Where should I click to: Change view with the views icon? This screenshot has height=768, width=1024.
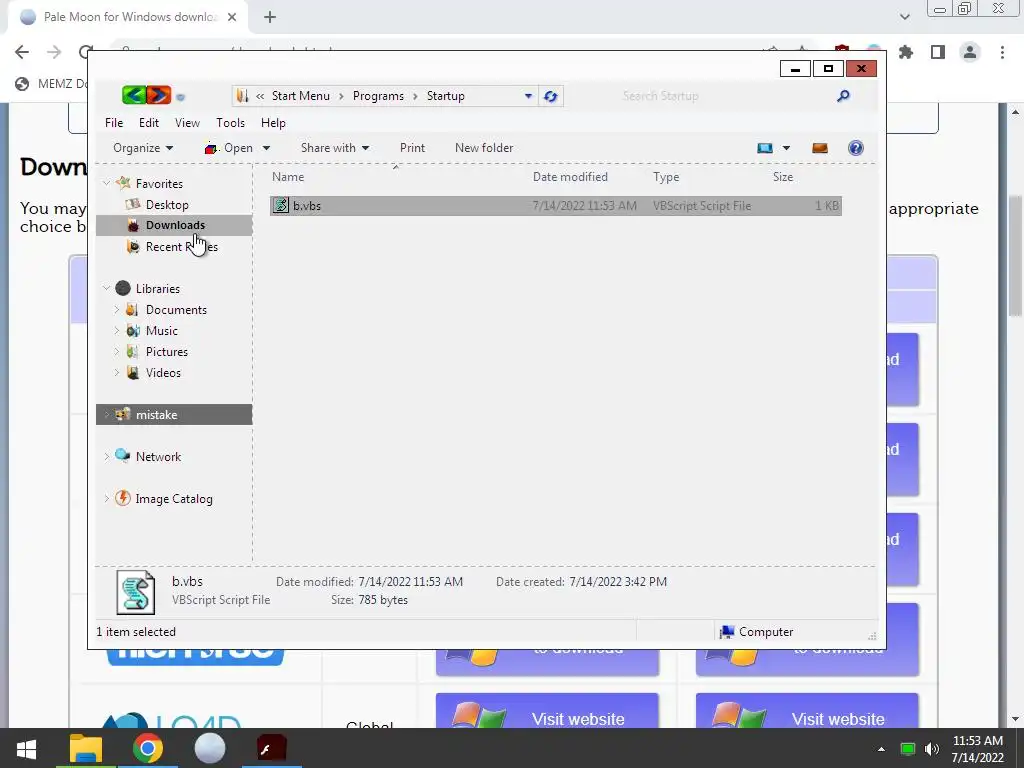click(x=765, y=148)
